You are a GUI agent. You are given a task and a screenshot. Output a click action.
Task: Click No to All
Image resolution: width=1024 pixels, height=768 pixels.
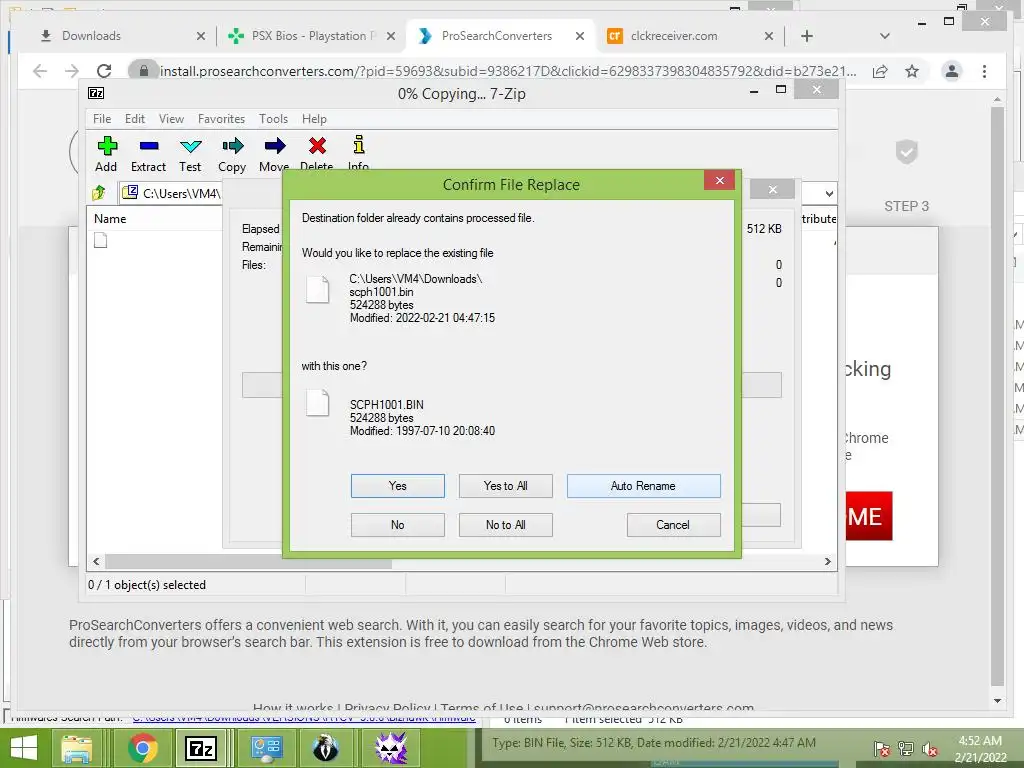[505, 525]
